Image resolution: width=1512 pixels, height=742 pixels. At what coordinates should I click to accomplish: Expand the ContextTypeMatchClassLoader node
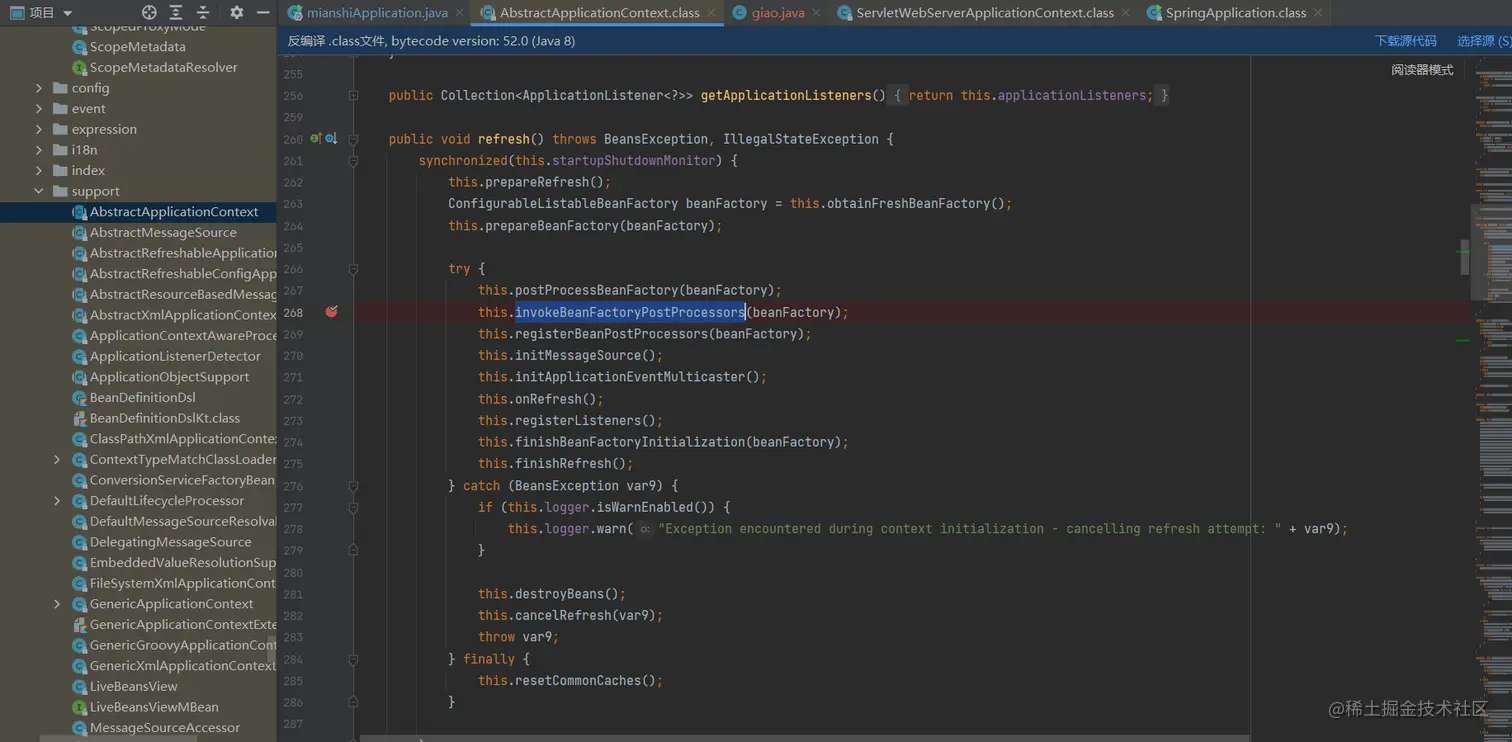click(57, 460)
